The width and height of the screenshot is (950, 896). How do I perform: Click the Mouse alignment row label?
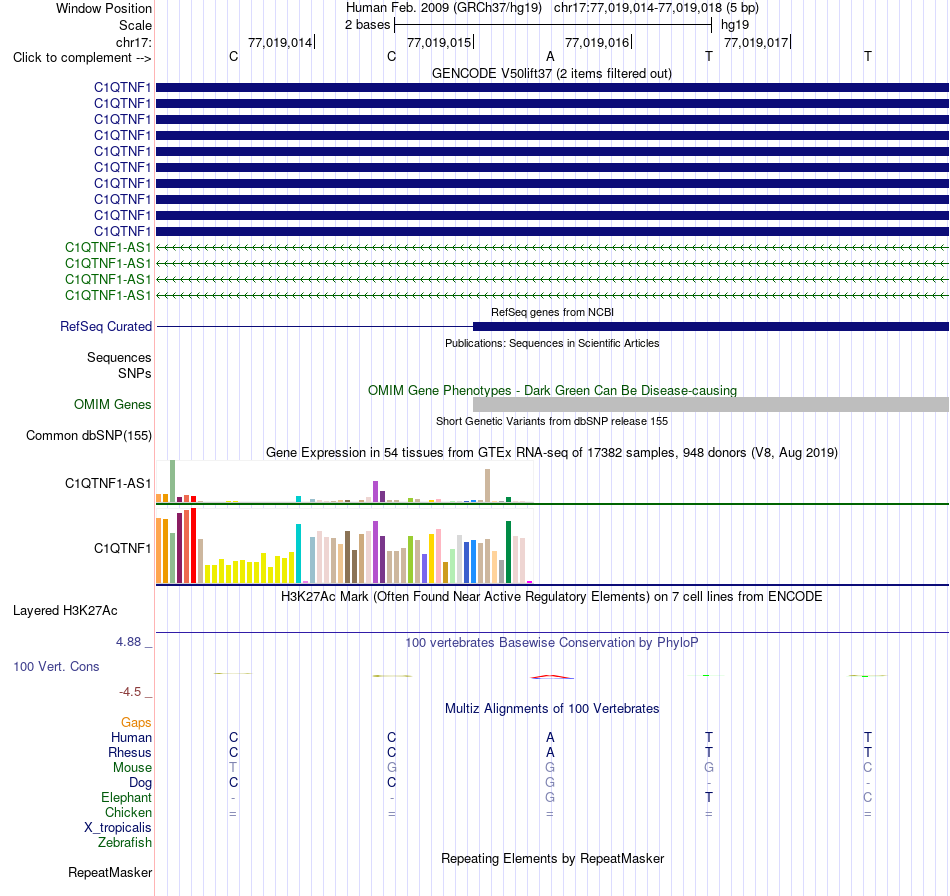132,768
